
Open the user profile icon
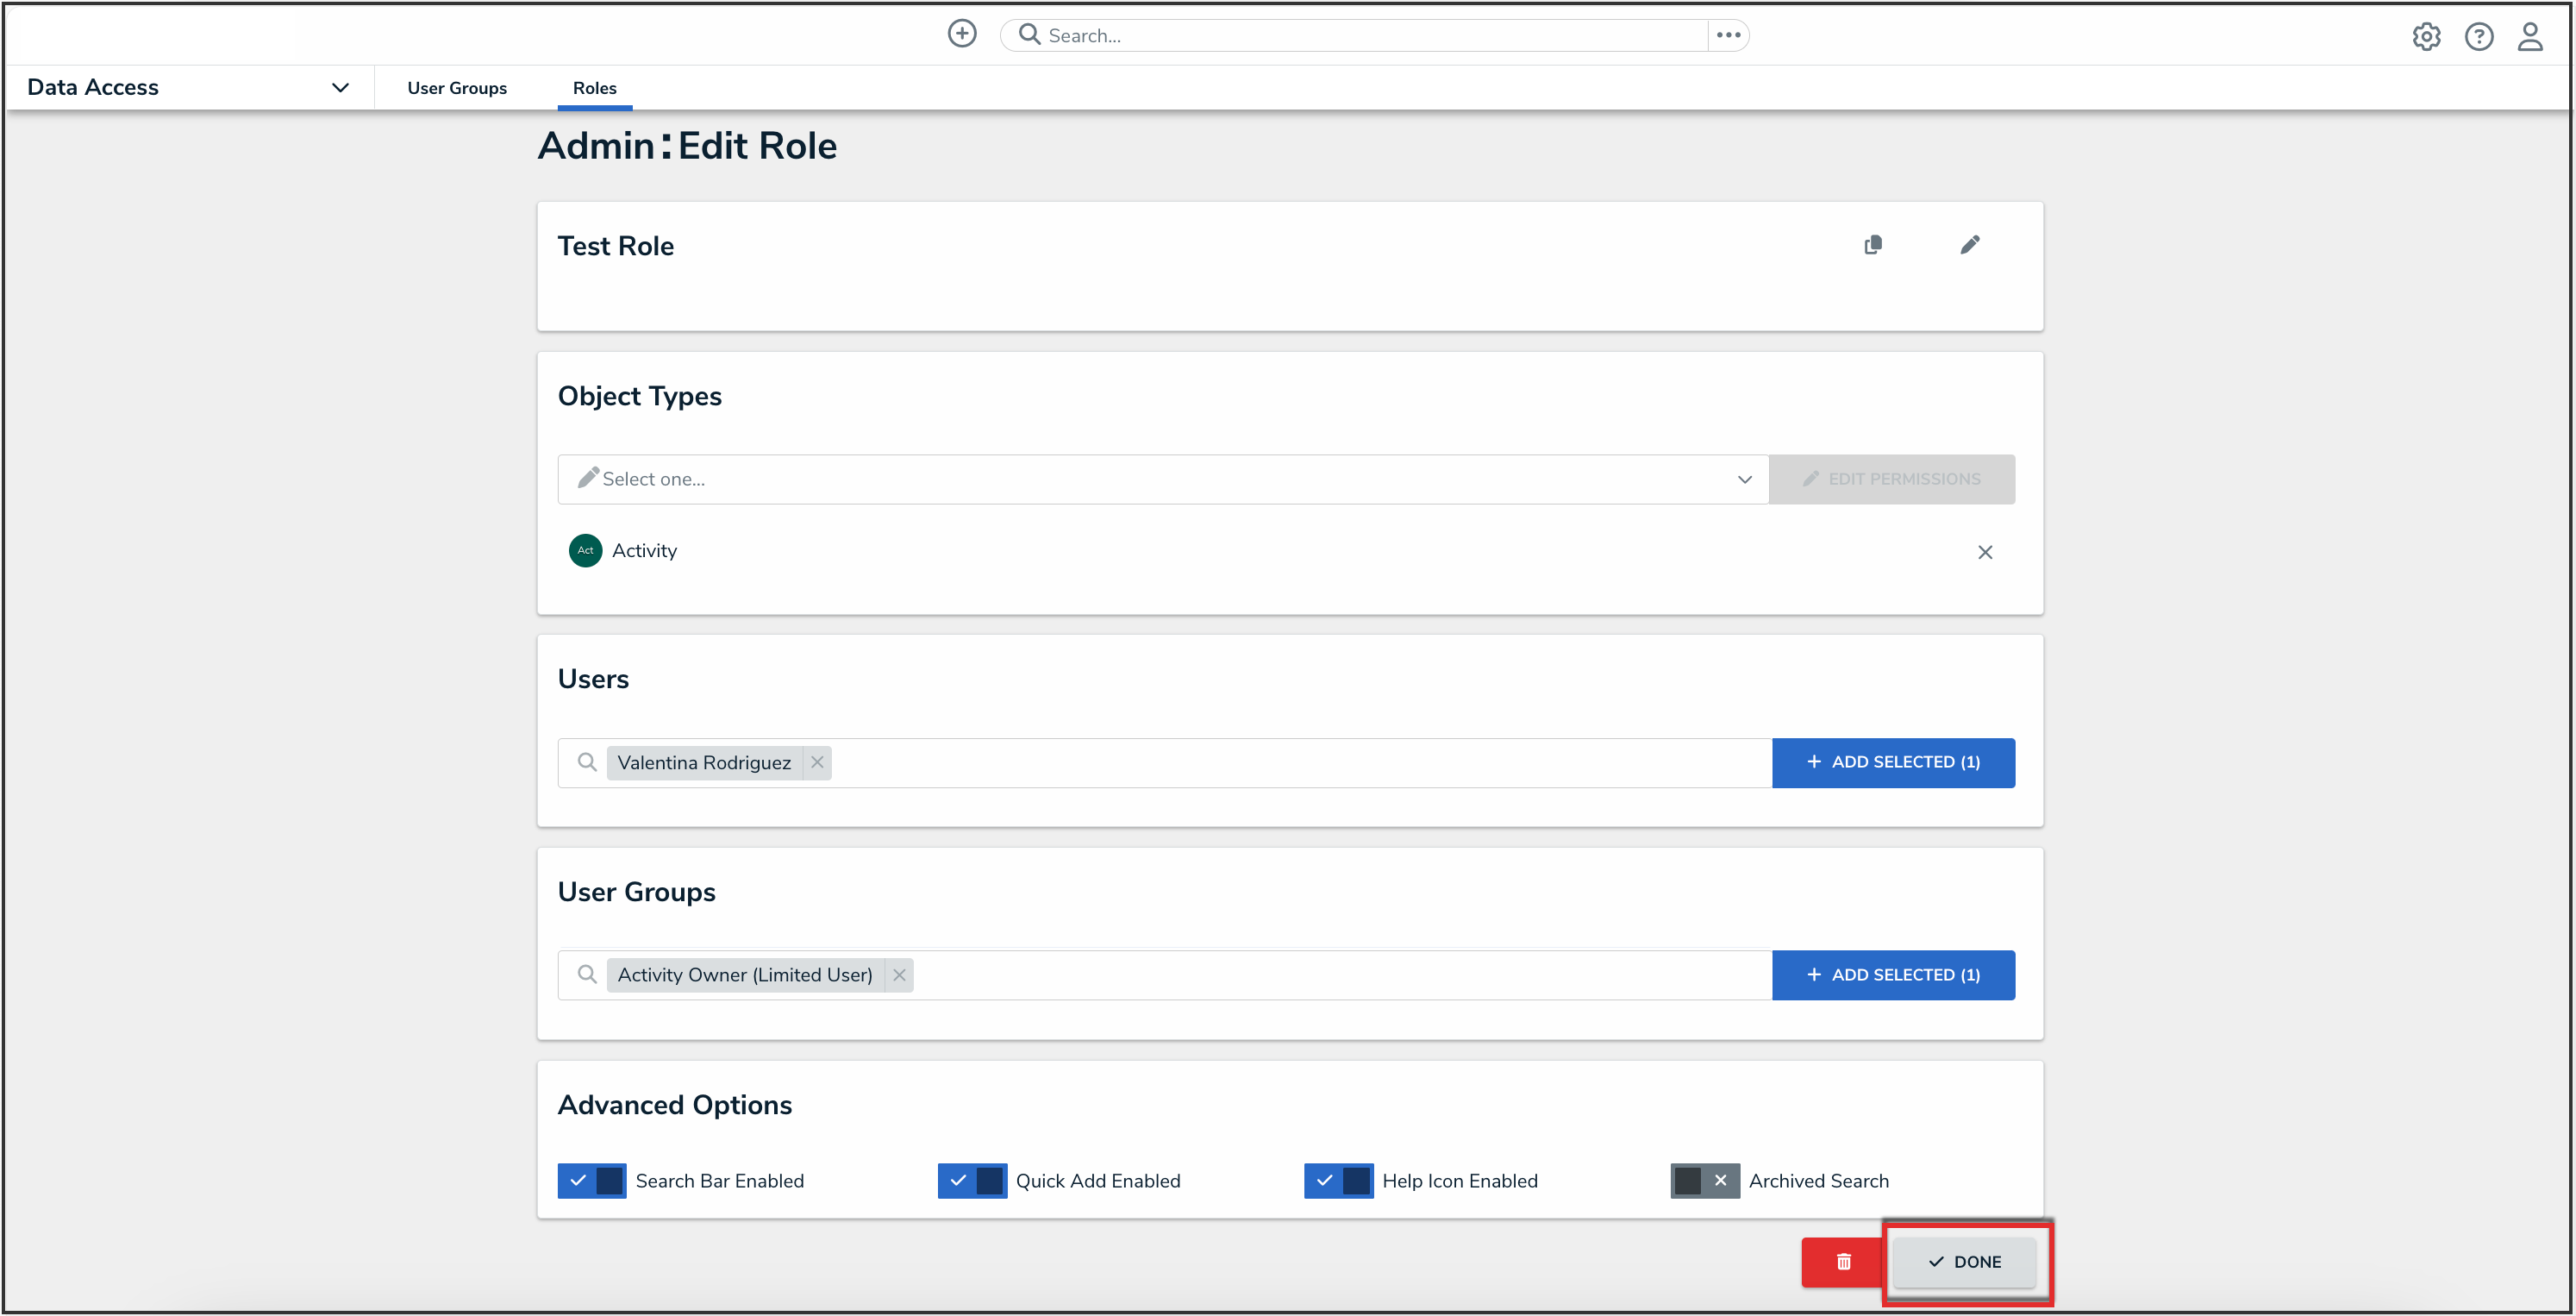click(x=2530, y=37)
